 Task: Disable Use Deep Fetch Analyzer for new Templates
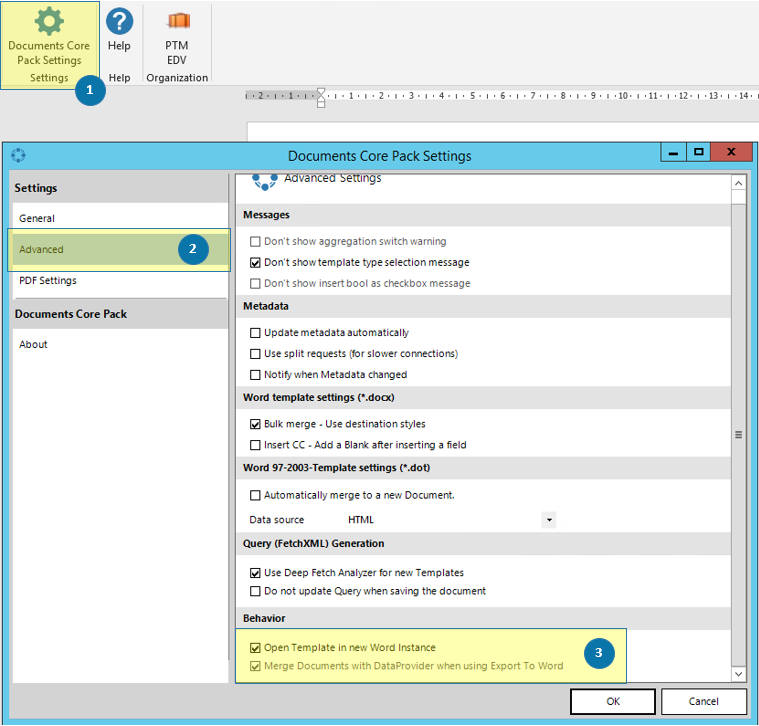[255, 573]
